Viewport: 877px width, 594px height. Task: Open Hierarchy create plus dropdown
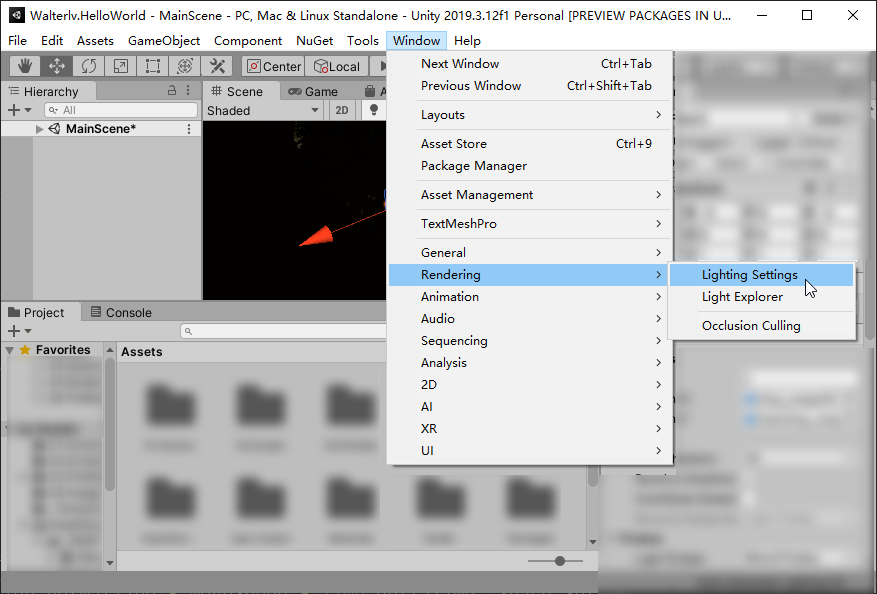(x=19, y=110)
